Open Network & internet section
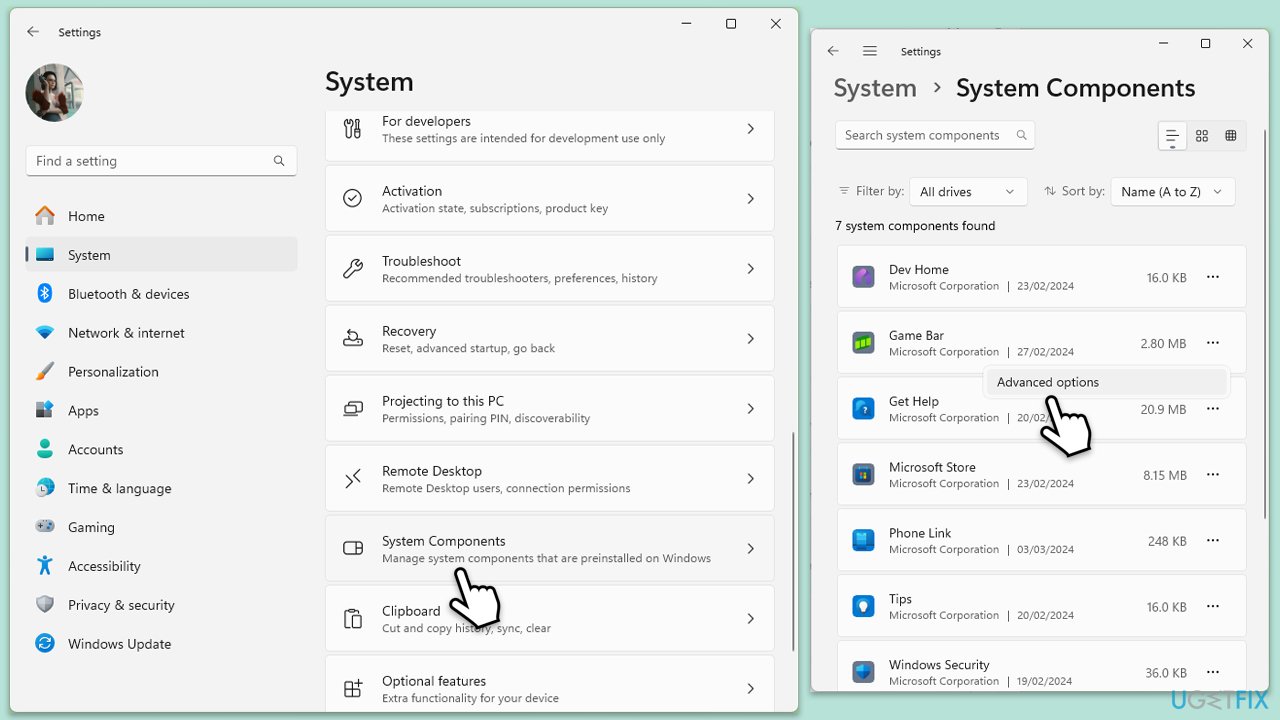 tap(161, 333)
